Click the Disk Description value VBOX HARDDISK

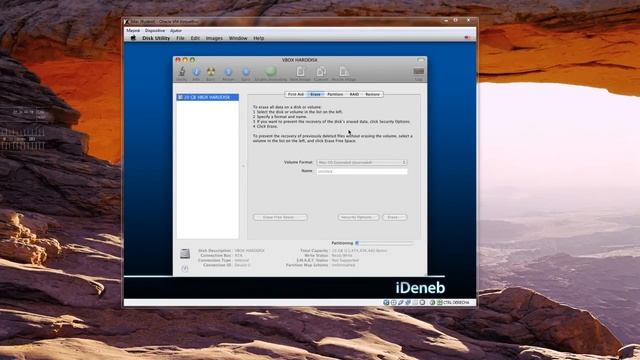point(249,251)
